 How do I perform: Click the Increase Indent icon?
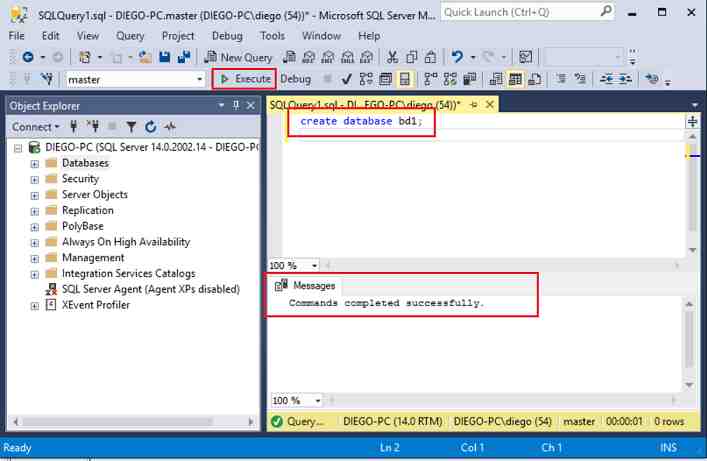point(625,80)
